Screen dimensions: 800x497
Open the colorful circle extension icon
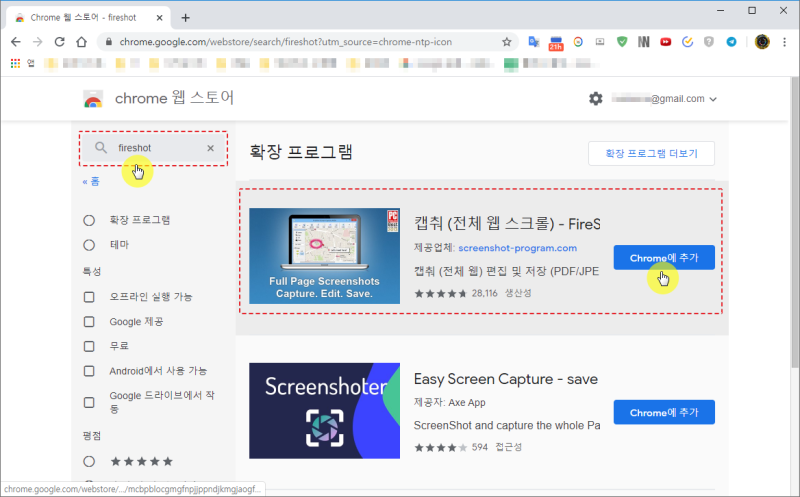(578, 42)
